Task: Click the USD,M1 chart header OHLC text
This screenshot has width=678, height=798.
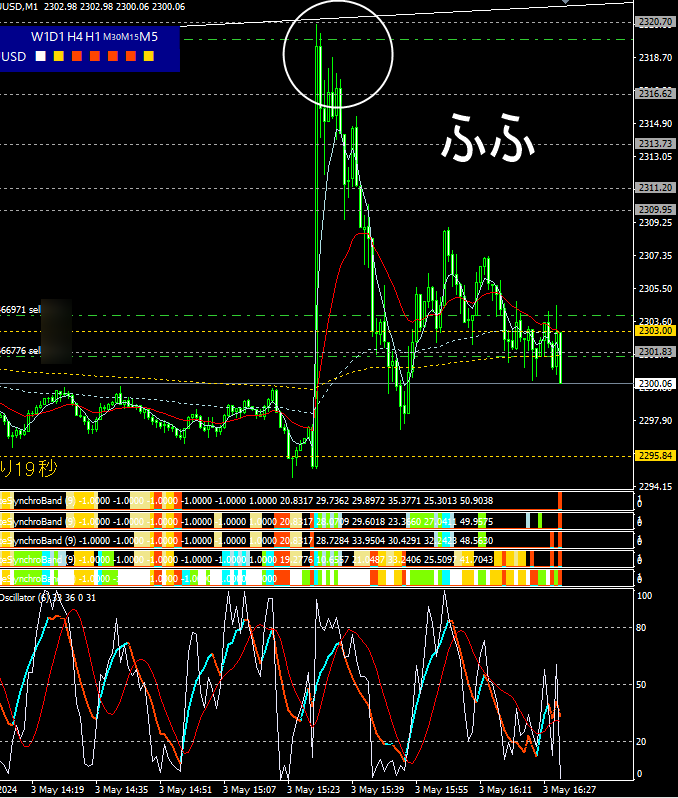Action: [93, 7]
